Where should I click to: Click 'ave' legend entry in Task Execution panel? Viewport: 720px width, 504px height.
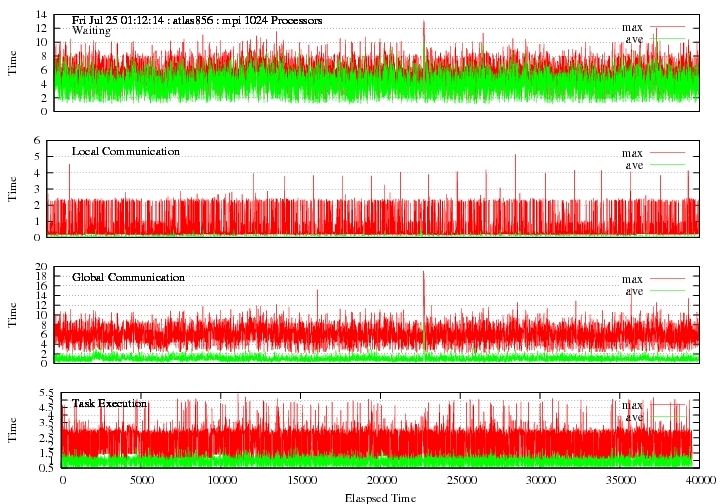(634, 417)
